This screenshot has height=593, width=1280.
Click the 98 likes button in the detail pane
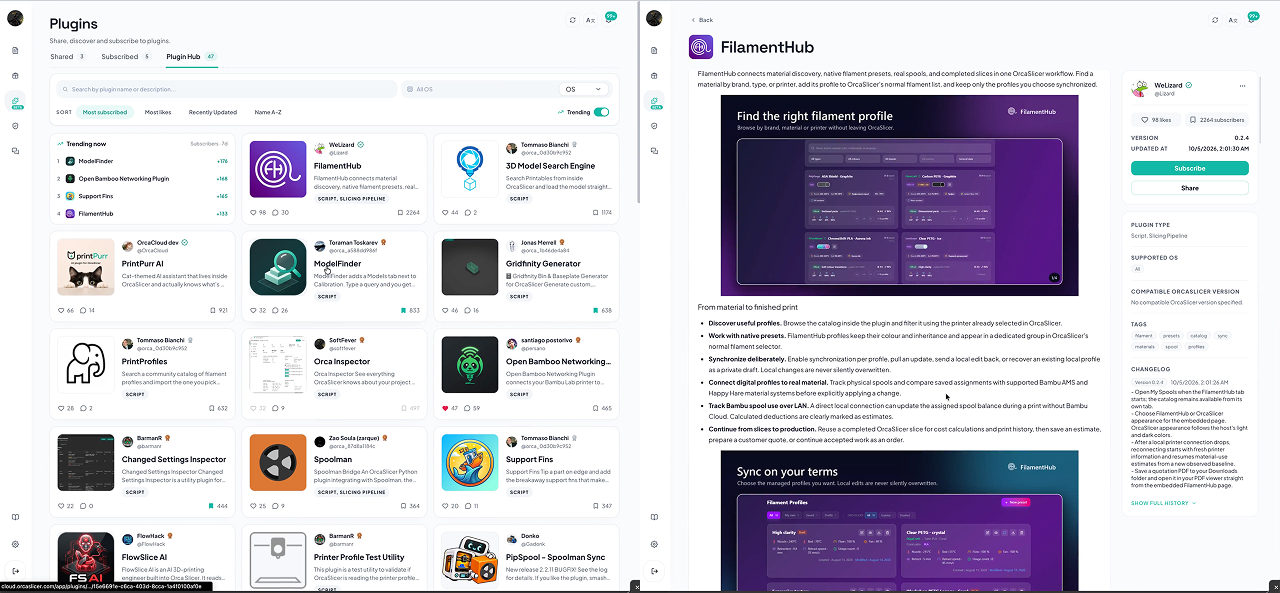[1157, 119]
